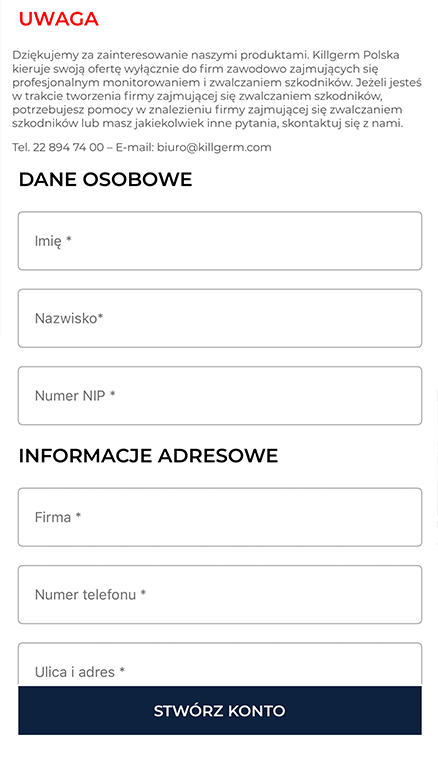Click the Nazwisko placeholder asterisk
Image resolution: width=438 pixels, height=760 pixels.
[100, 316]
